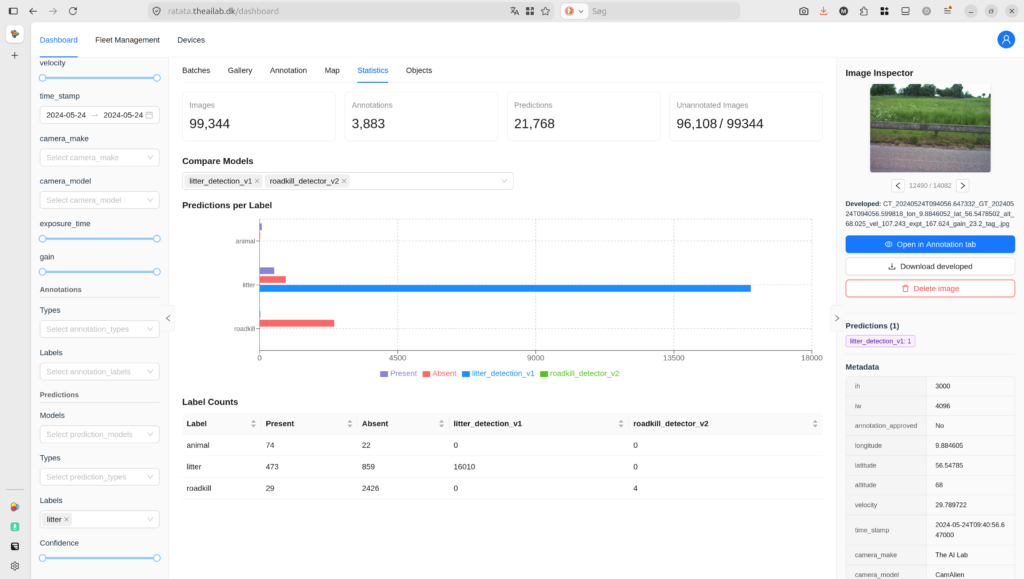Open the camera_make dropdown
1024x579 pixels.
(99, 157)
